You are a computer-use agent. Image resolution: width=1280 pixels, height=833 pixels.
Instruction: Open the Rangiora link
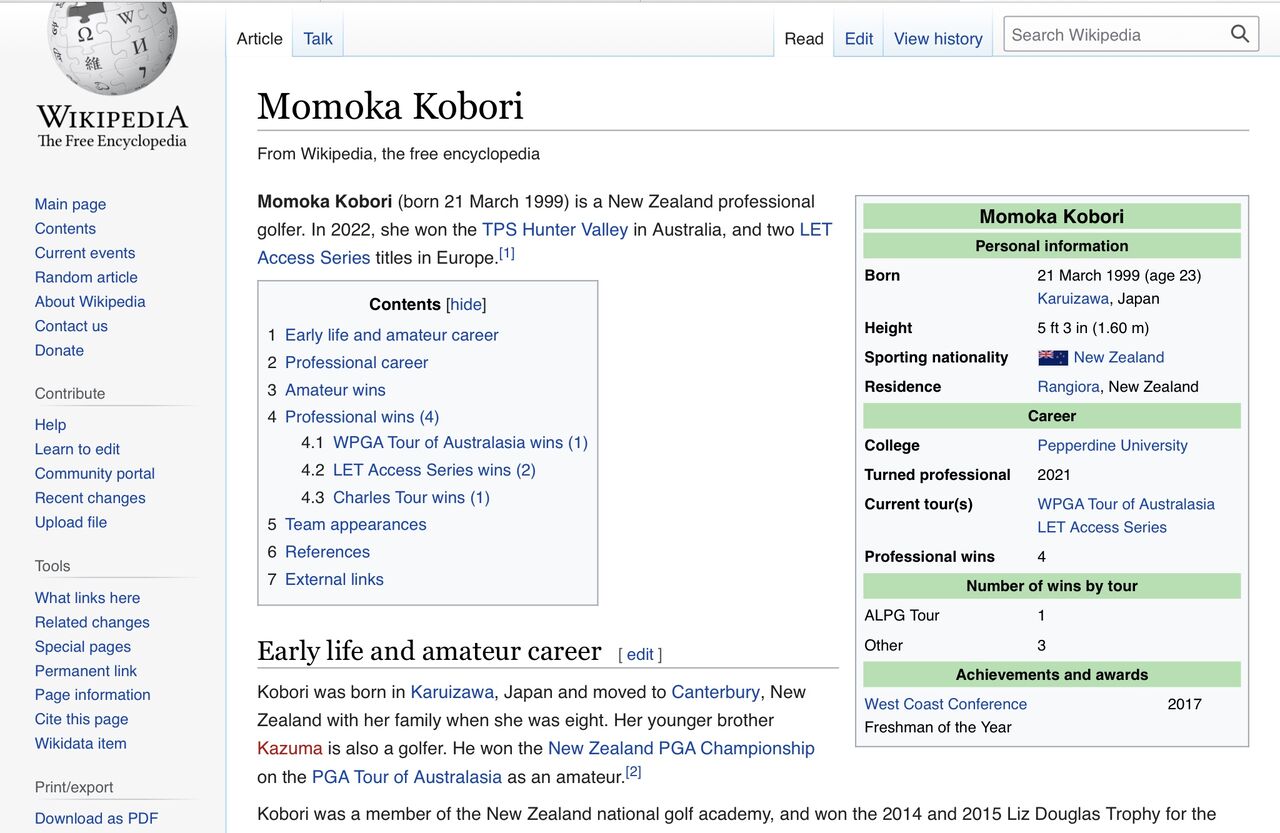pyautogui.click(x=1069, y=386)
